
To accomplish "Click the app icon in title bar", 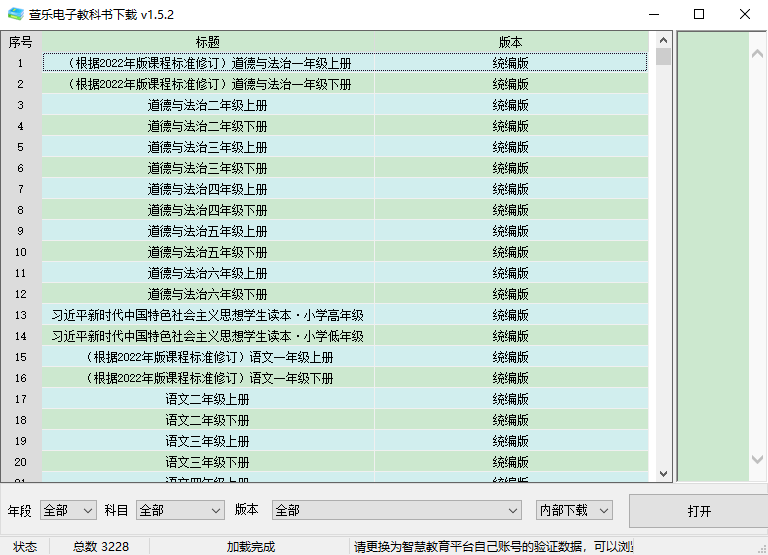I will 15,14.
